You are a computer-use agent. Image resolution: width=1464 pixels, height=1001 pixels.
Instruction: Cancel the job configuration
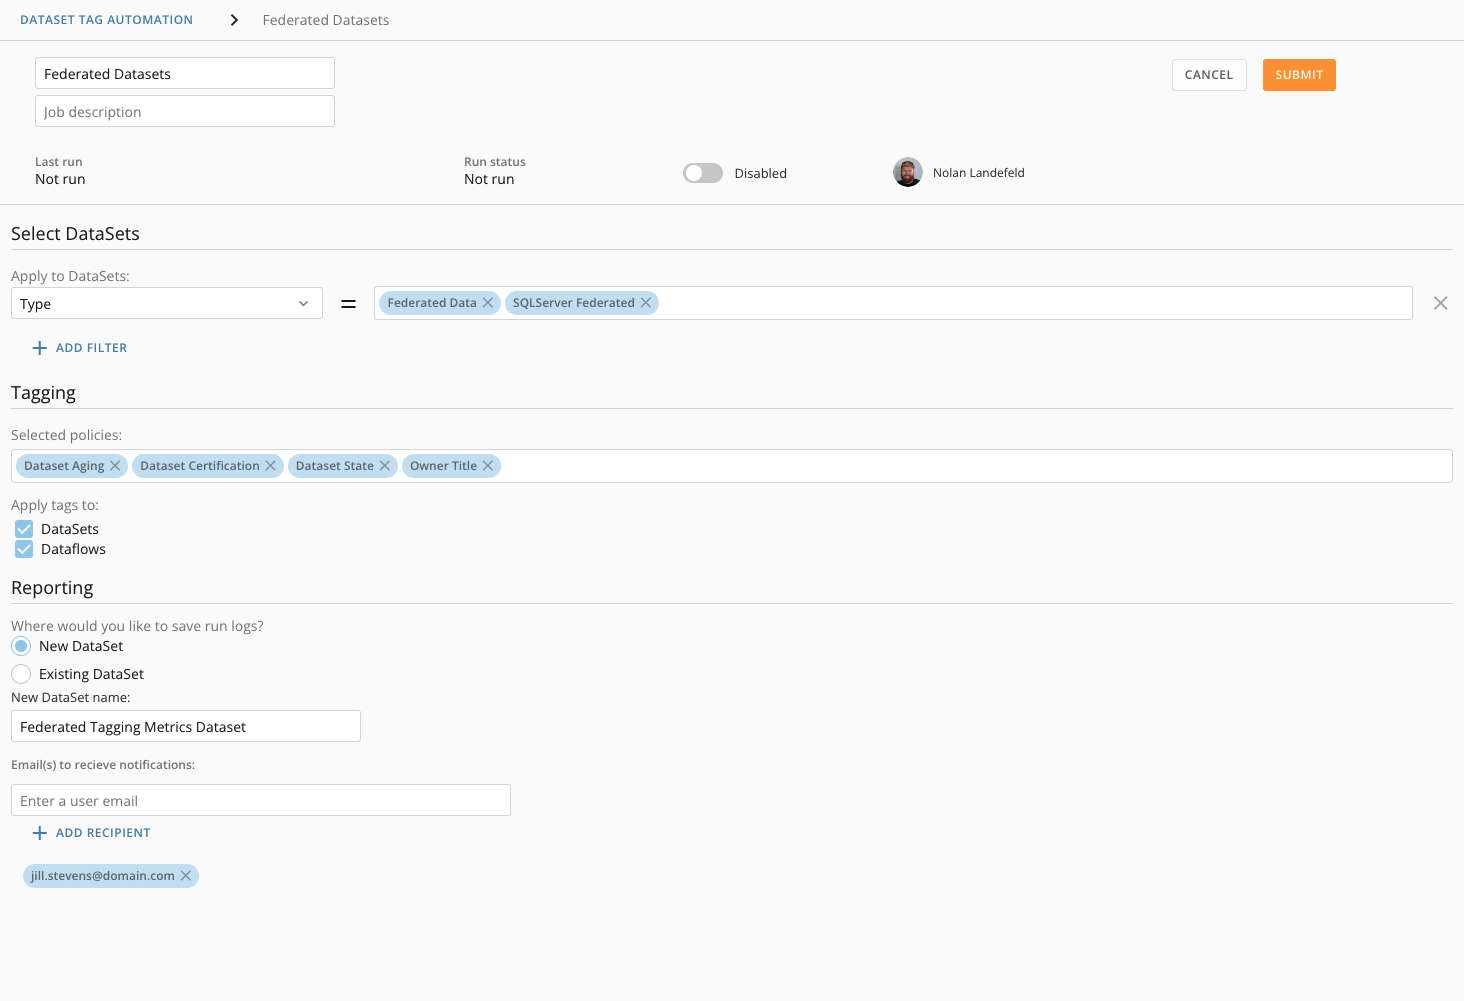1208,74
